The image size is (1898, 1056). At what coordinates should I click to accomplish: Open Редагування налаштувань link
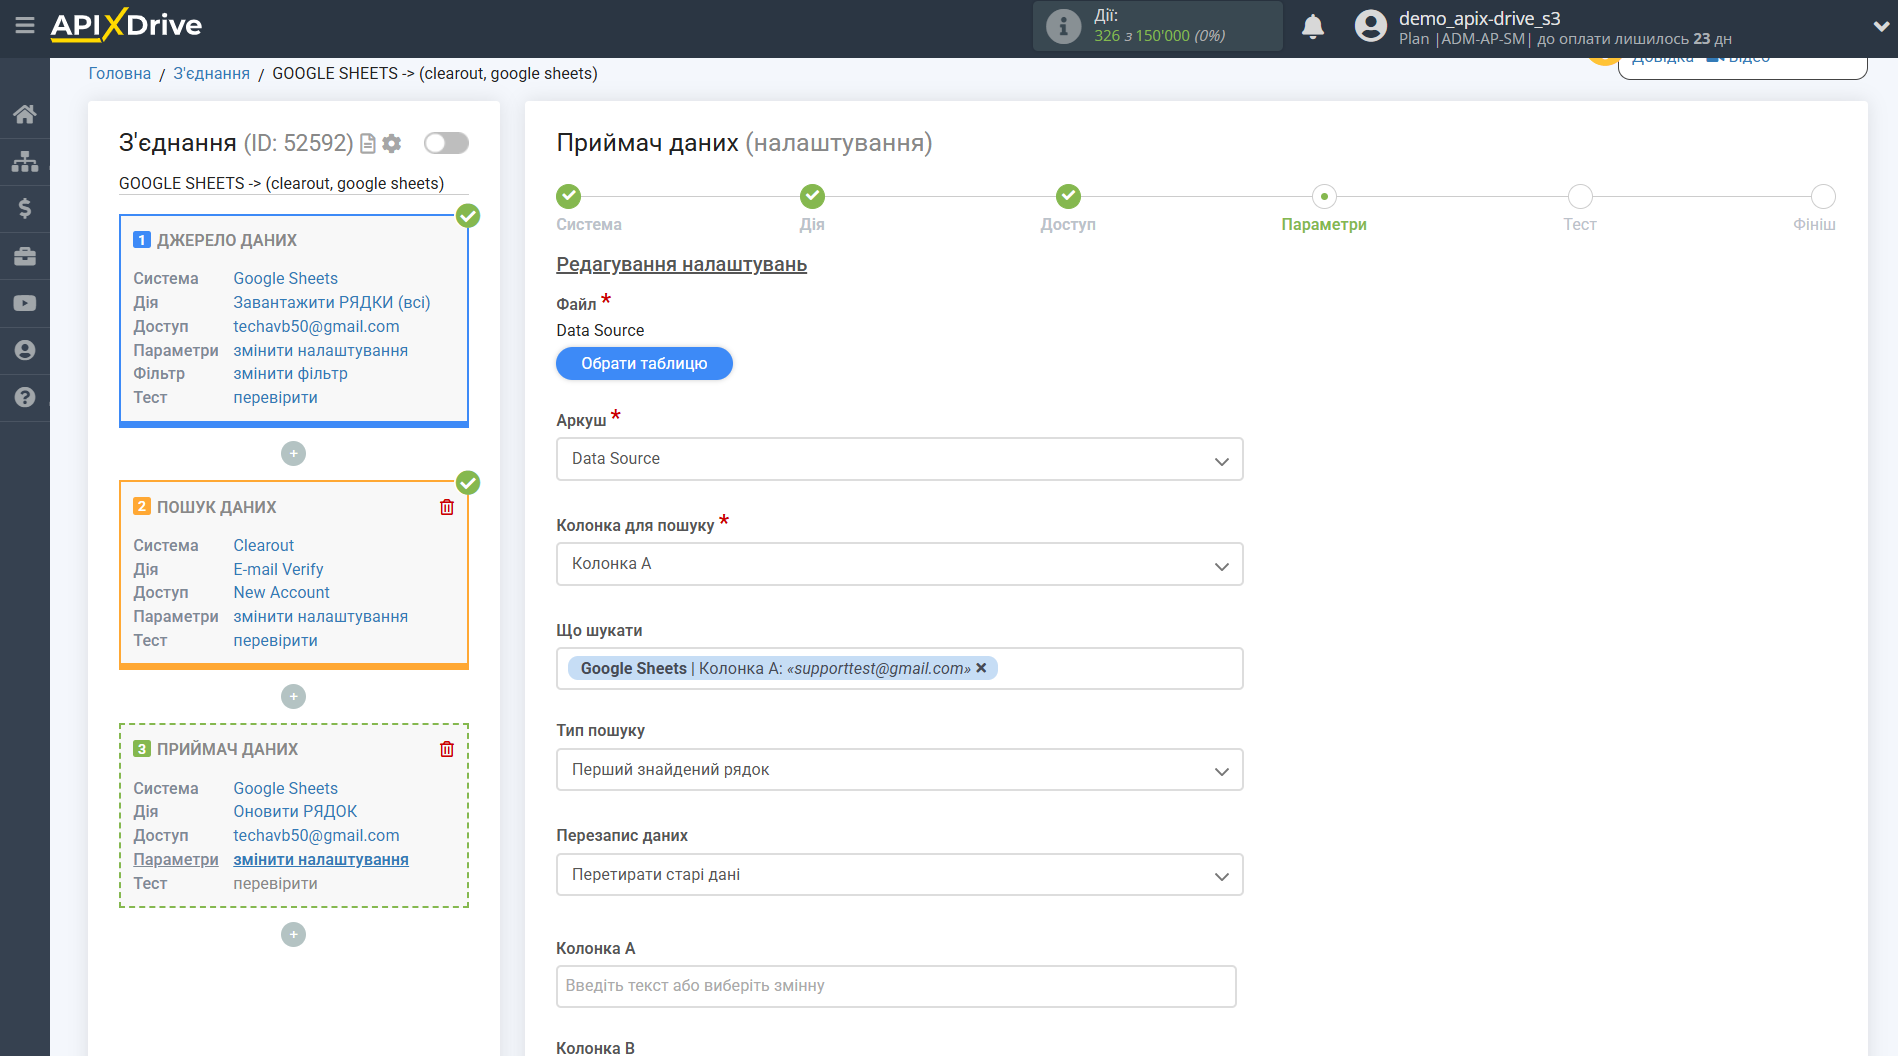(x=681, y=264)
